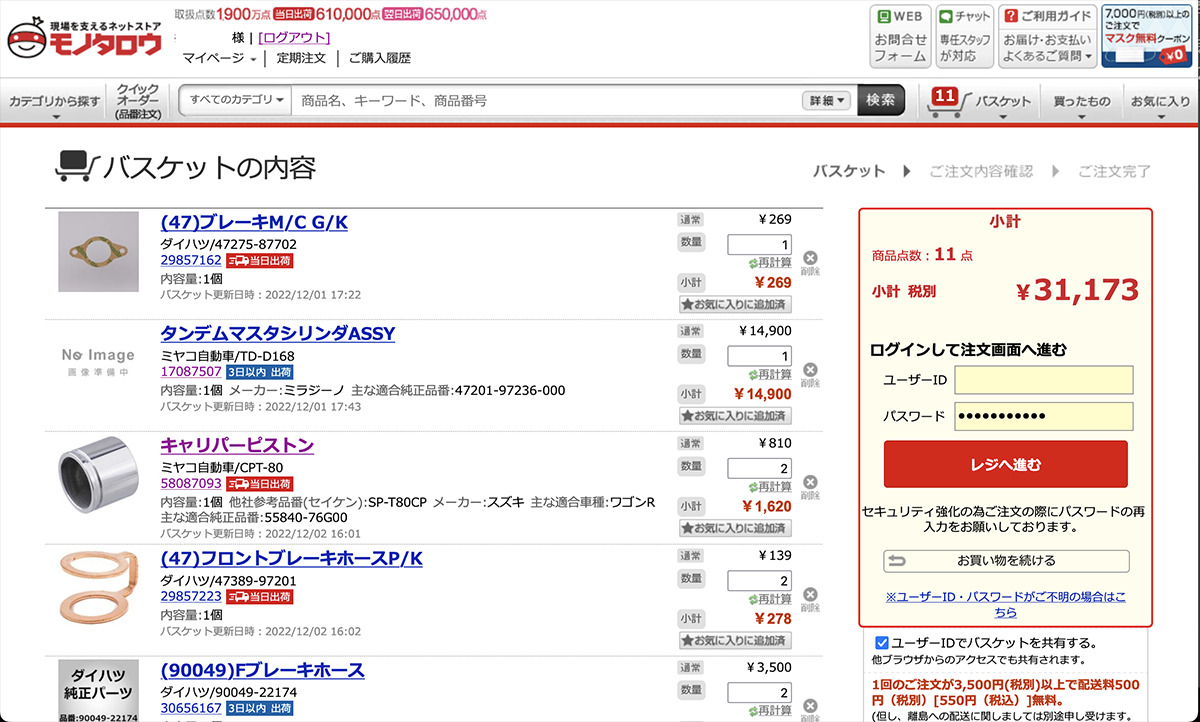Image resolution: width=1200 pixels, height=722 pixels.
Task: Open order number 17087507 link
Action: pos(191,372)
